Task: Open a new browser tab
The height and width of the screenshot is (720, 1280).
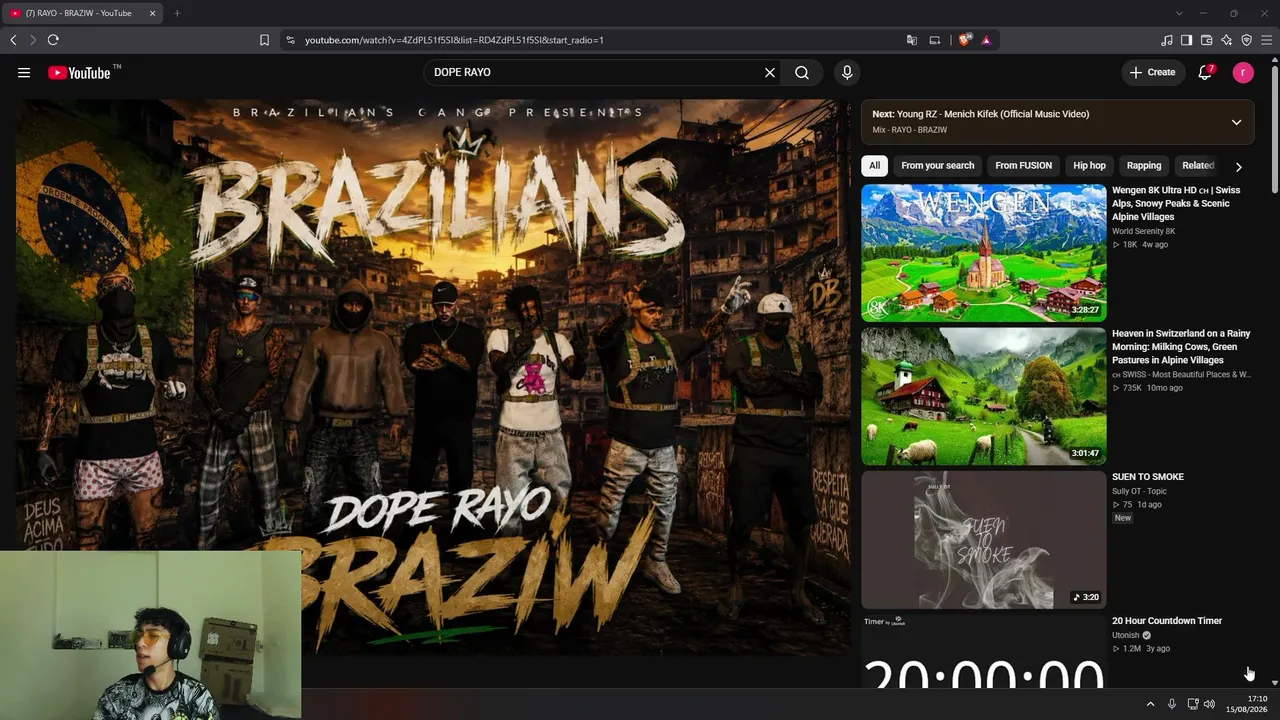Action: [x=177, y=13]
